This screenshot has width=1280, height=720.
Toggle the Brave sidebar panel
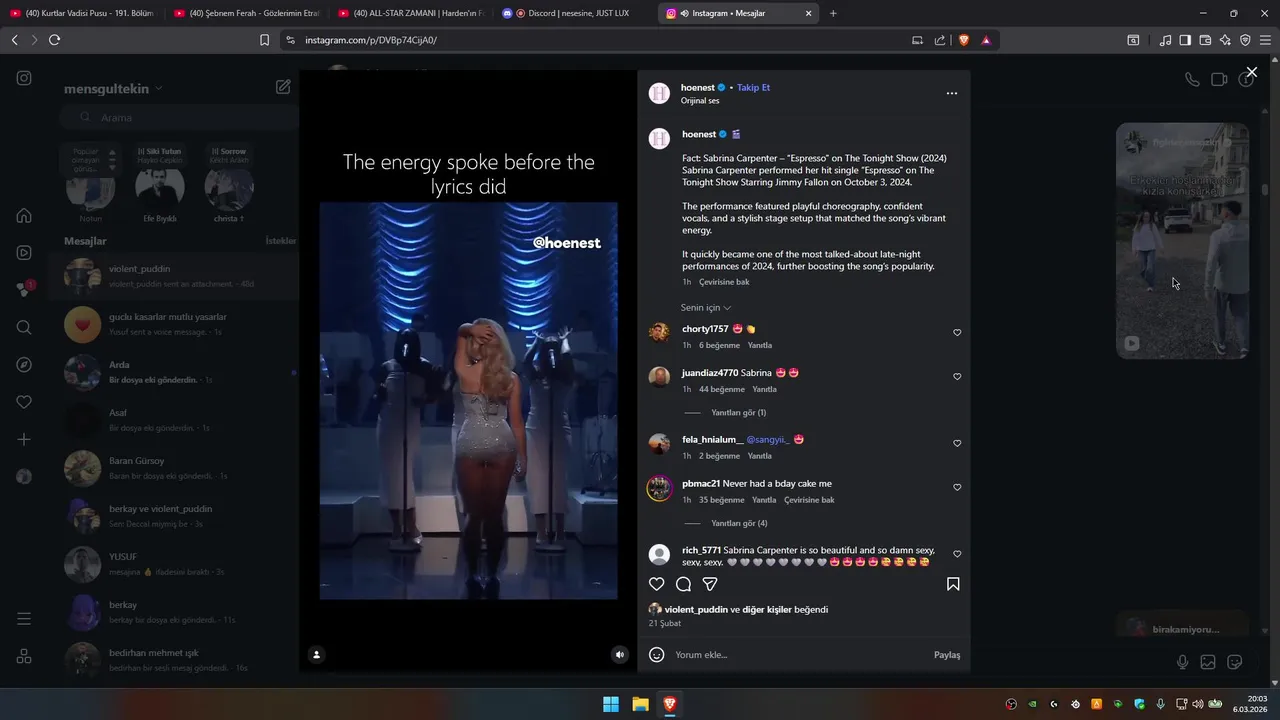click(1185, 40)
